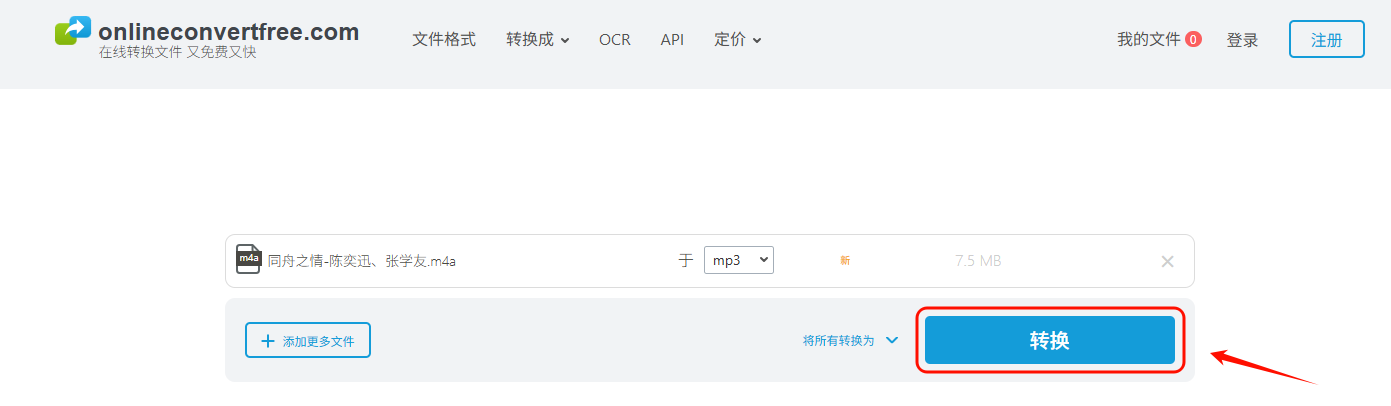Click the 7.5 MB file size label
The image size is (1391, 406).
(x=978, y=261)
